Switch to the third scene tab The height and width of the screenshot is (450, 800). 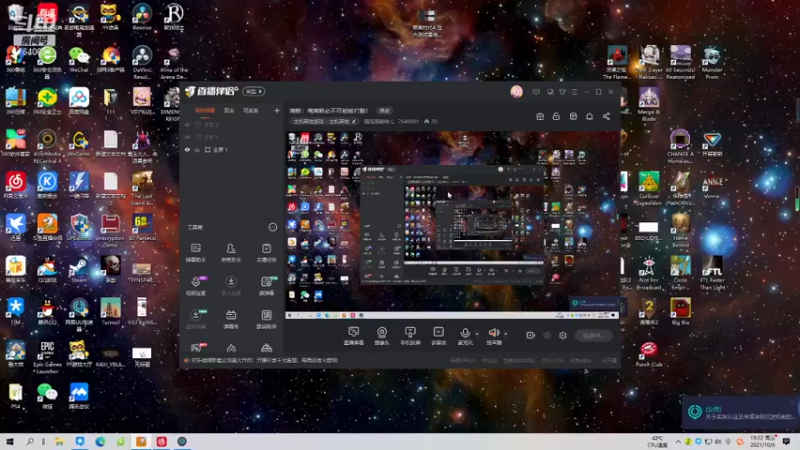[x=251, y=110]
